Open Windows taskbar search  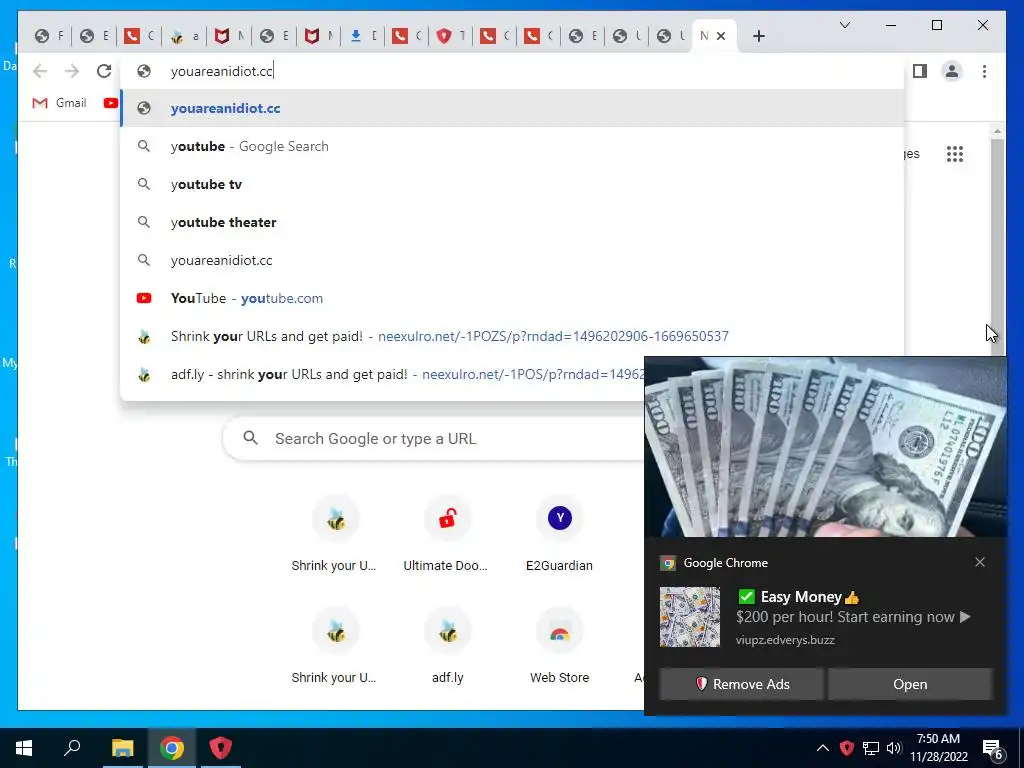click(72, 748)
